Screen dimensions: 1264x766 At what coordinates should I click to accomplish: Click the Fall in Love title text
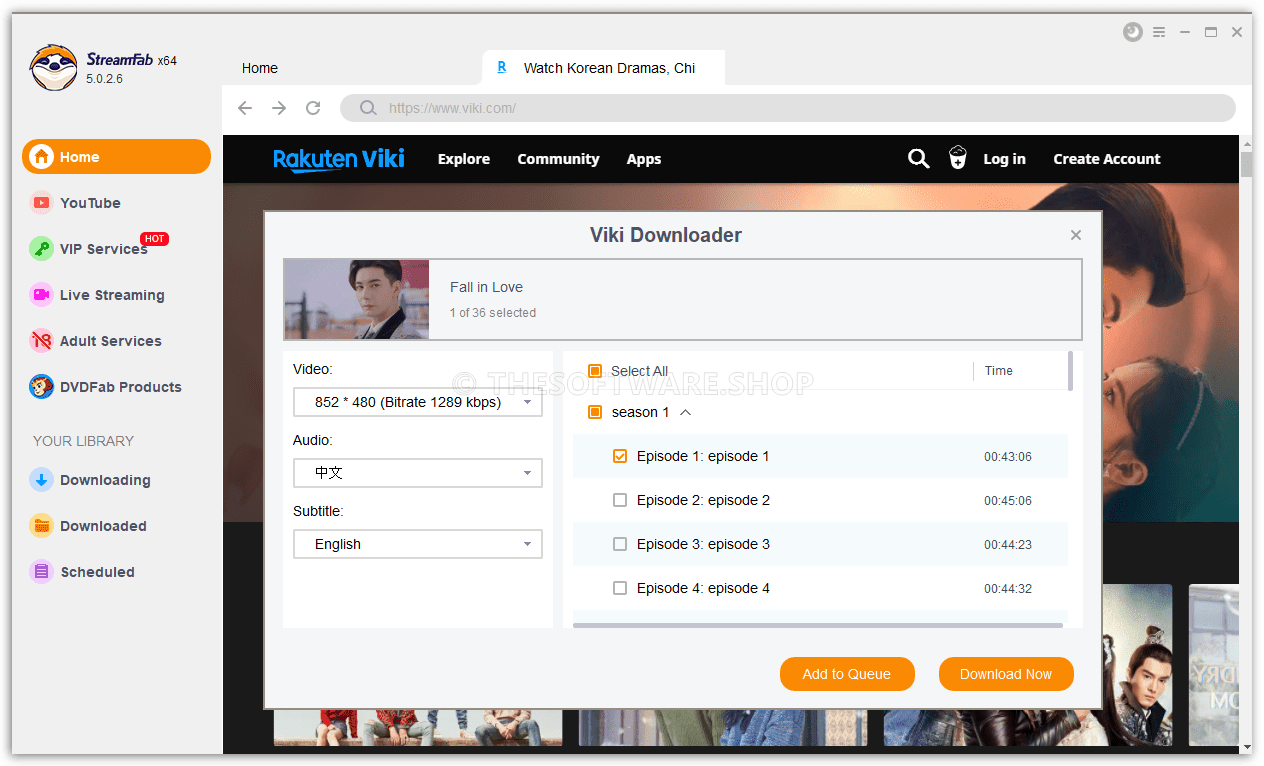coord(486,287)
